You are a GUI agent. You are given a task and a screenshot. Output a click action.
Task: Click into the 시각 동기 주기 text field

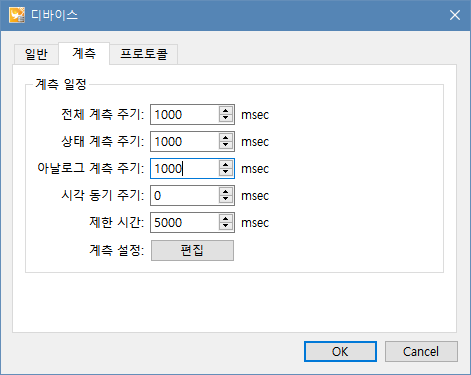pos(185,196)
